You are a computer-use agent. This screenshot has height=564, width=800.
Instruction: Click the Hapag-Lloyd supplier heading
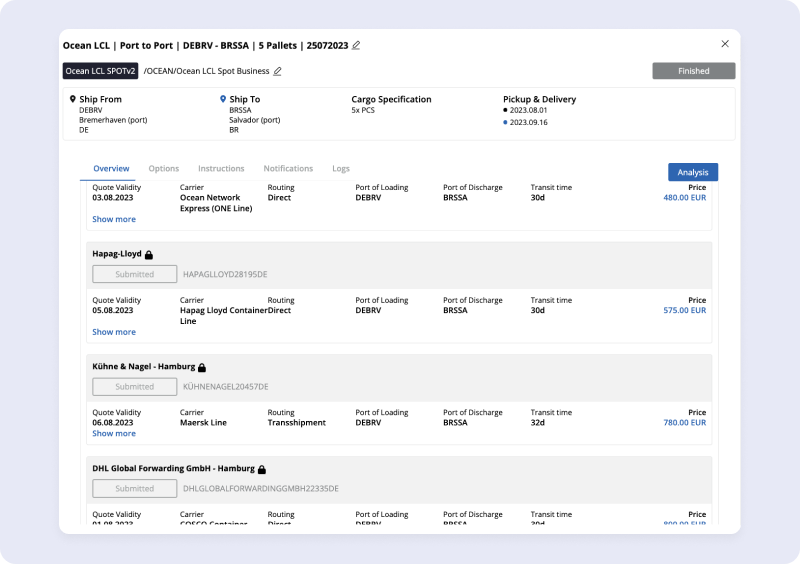pos(117,254)
